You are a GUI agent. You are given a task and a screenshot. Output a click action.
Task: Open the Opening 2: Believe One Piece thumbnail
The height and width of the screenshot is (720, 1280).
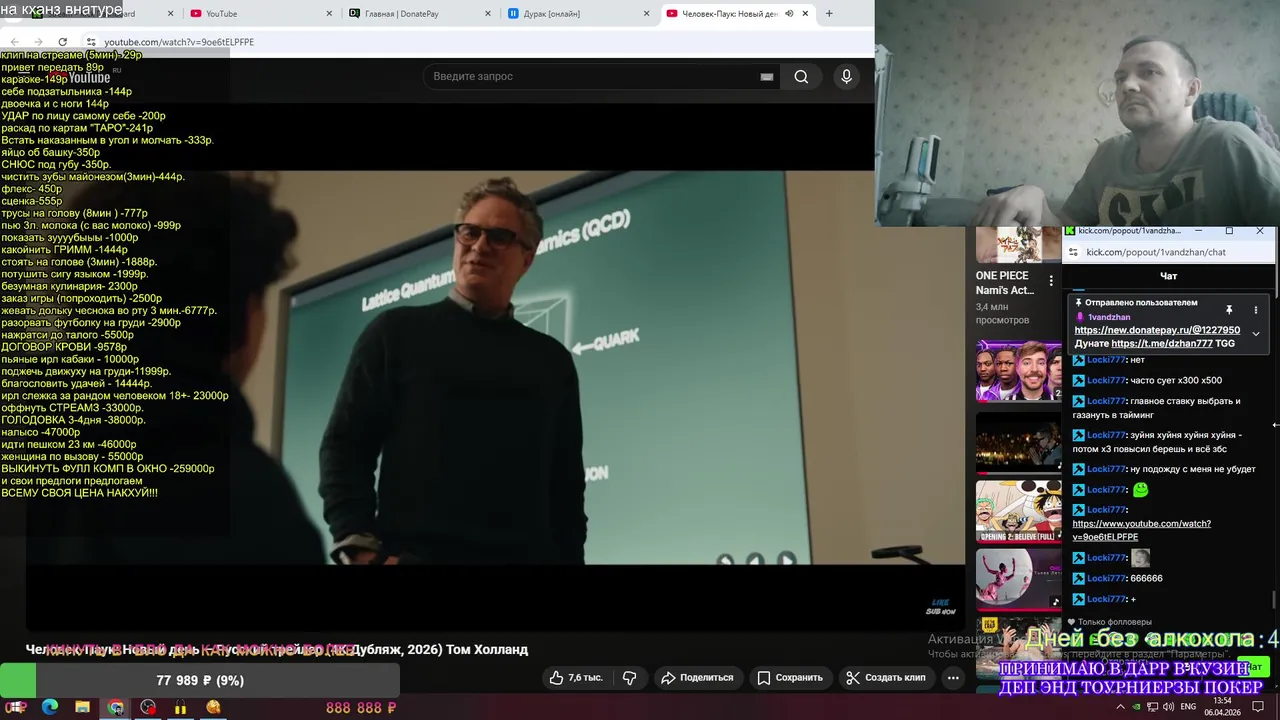tap(1018, 511)
